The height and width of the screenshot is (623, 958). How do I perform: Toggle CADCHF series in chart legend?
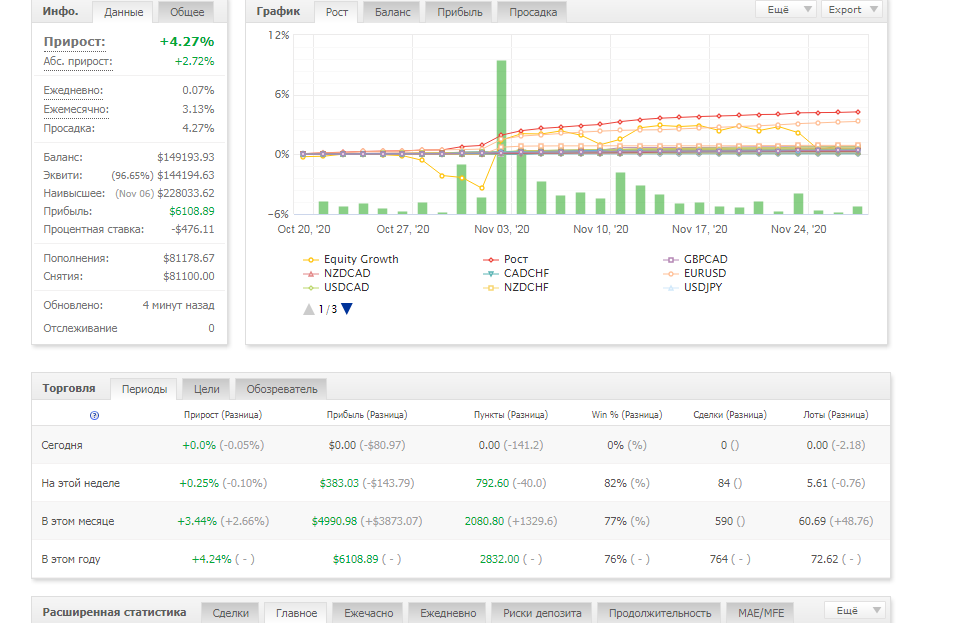[516, 273]
